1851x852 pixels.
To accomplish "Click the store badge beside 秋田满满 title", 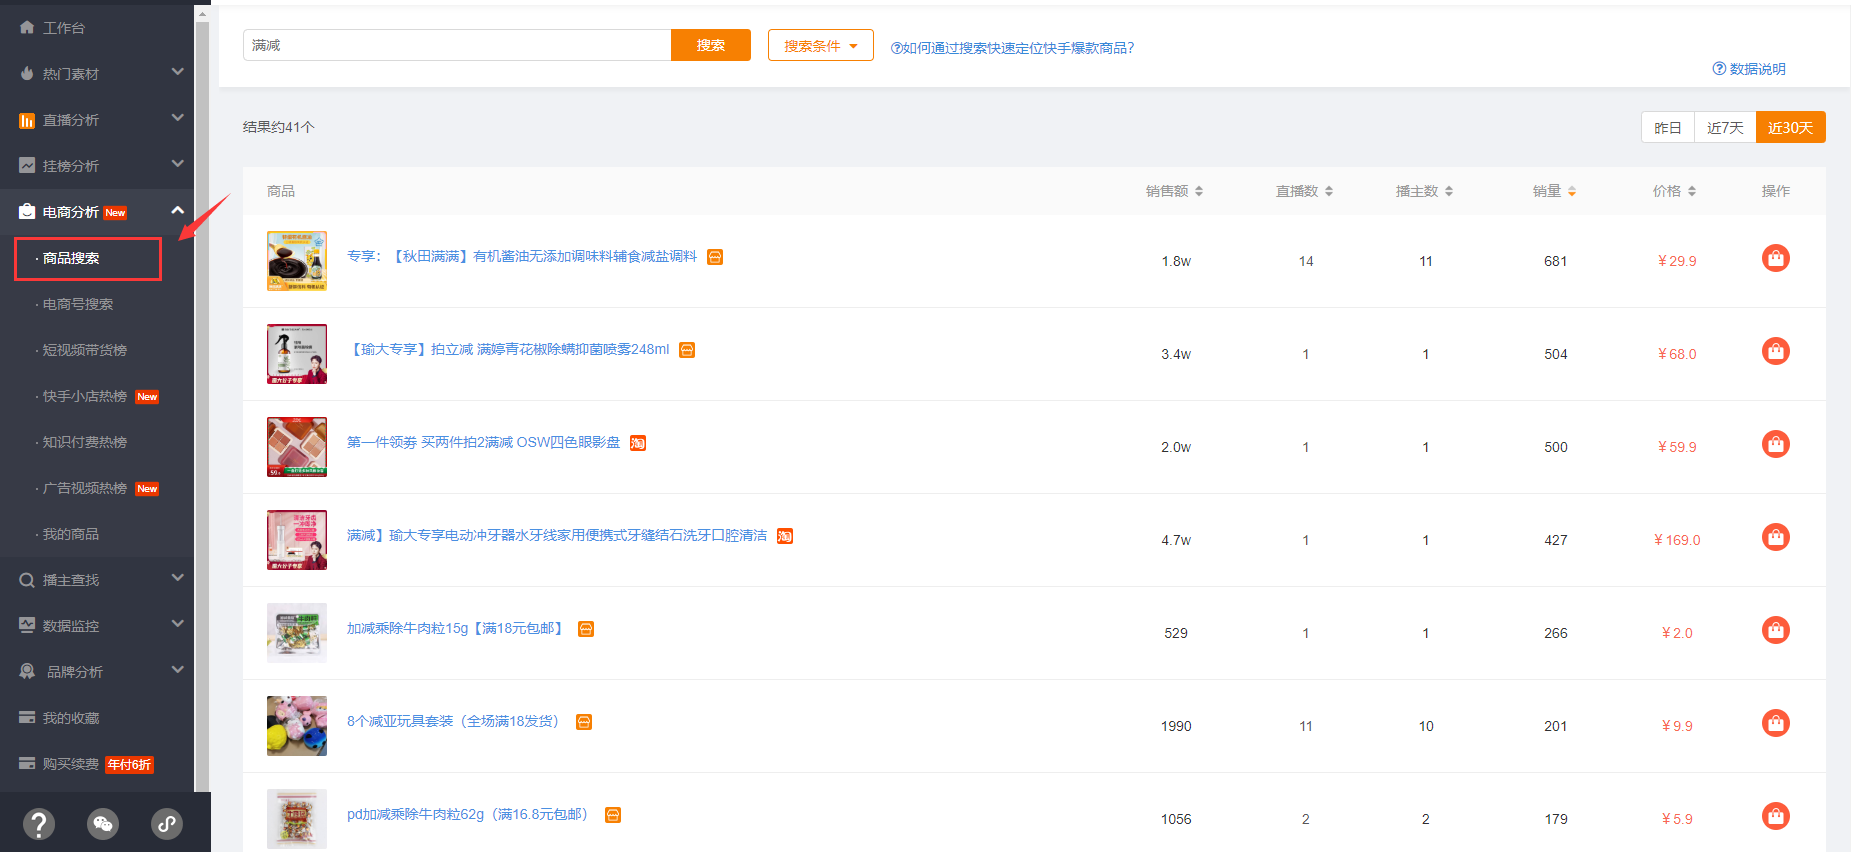I will (x=715, y=257).
